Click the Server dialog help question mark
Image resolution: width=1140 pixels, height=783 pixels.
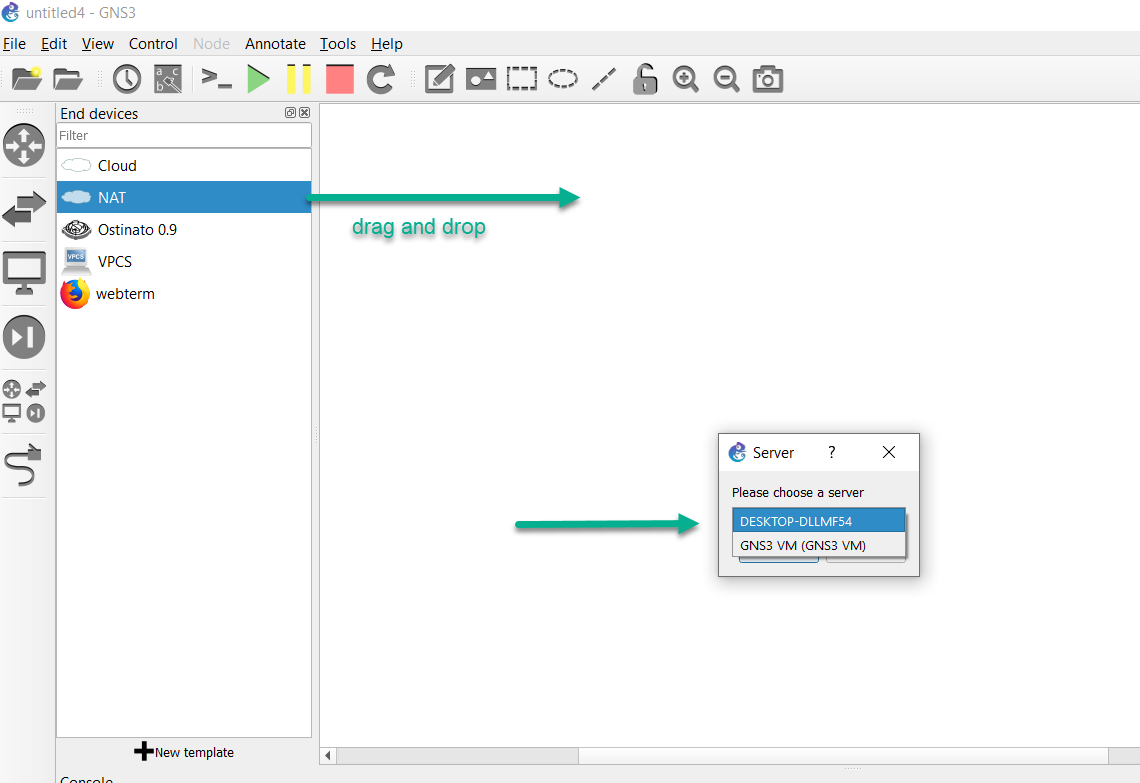point(832,452)
